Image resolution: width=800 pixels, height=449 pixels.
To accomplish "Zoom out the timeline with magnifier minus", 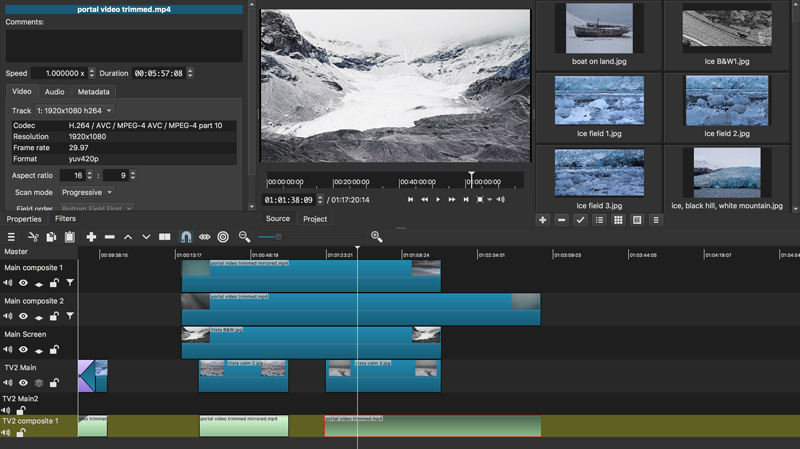I will pyautogui.click(x=244, y=237).
